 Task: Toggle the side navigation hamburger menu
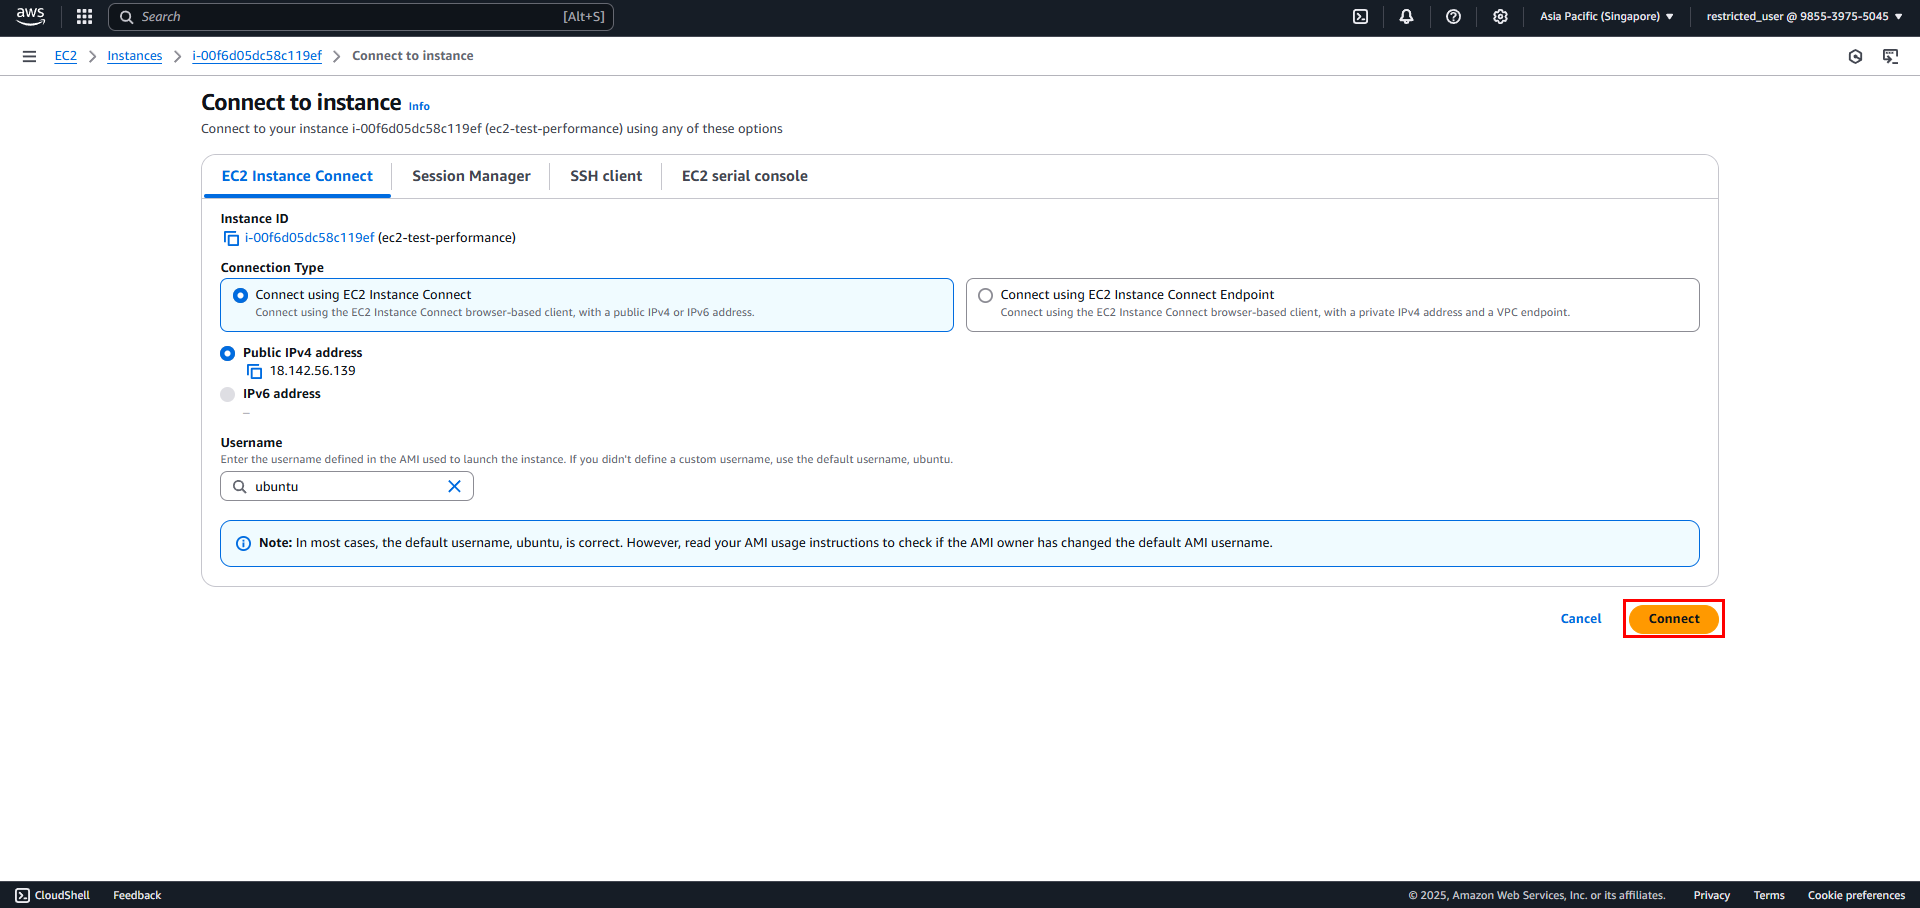pyautogui.click(x=29, y=56)
